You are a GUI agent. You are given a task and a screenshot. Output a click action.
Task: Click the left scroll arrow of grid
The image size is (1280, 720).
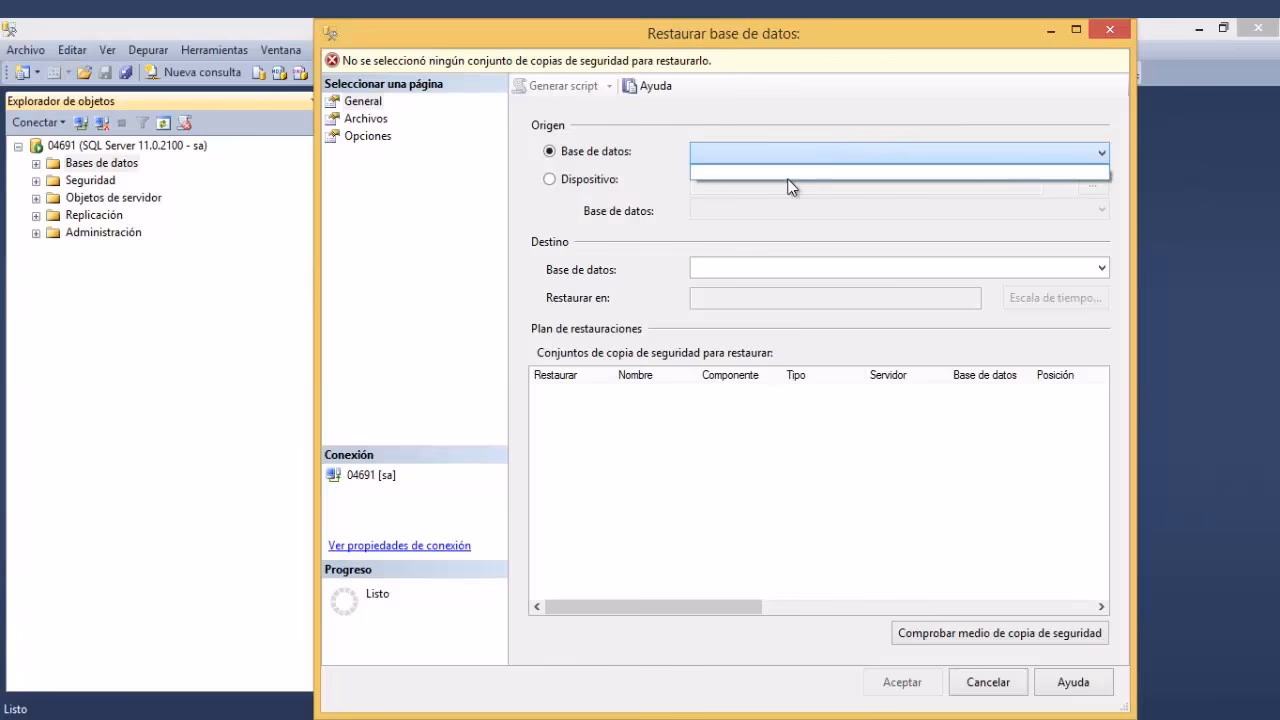(x=537, y=607)
